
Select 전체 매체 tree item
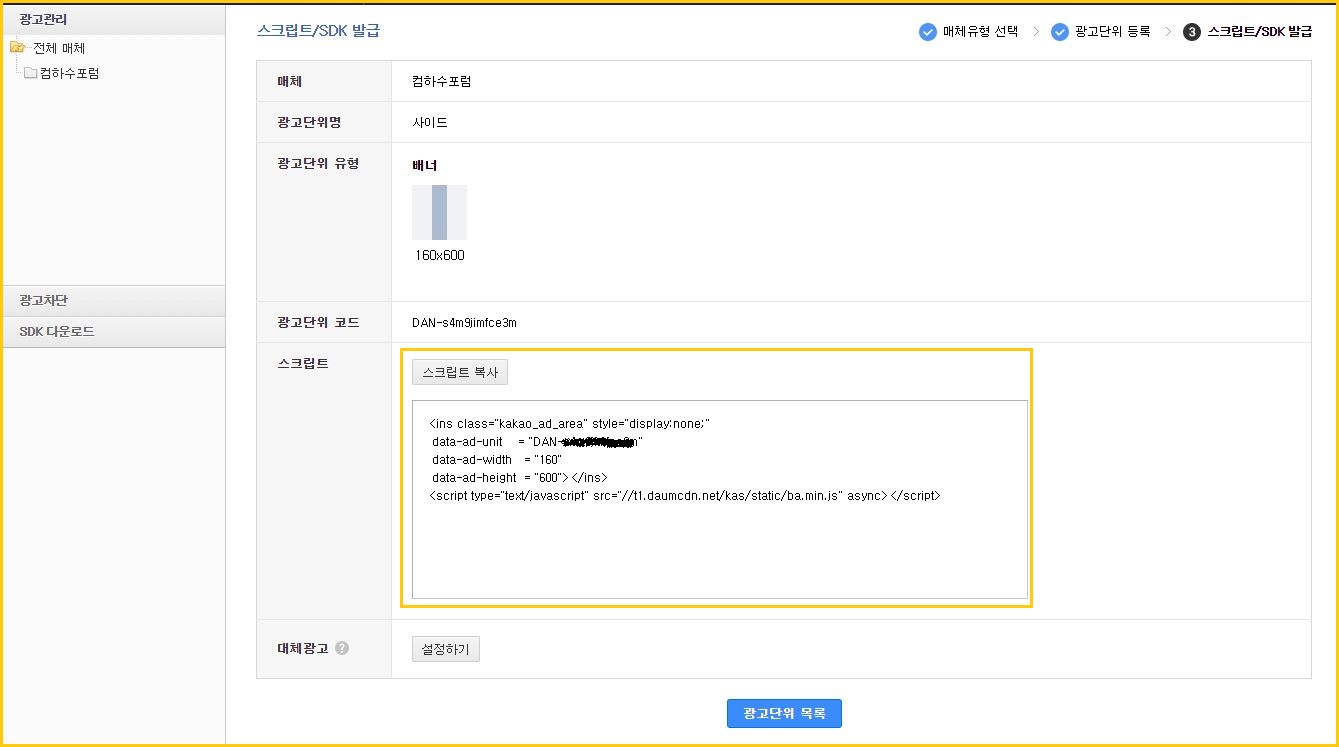click(59, 48)
